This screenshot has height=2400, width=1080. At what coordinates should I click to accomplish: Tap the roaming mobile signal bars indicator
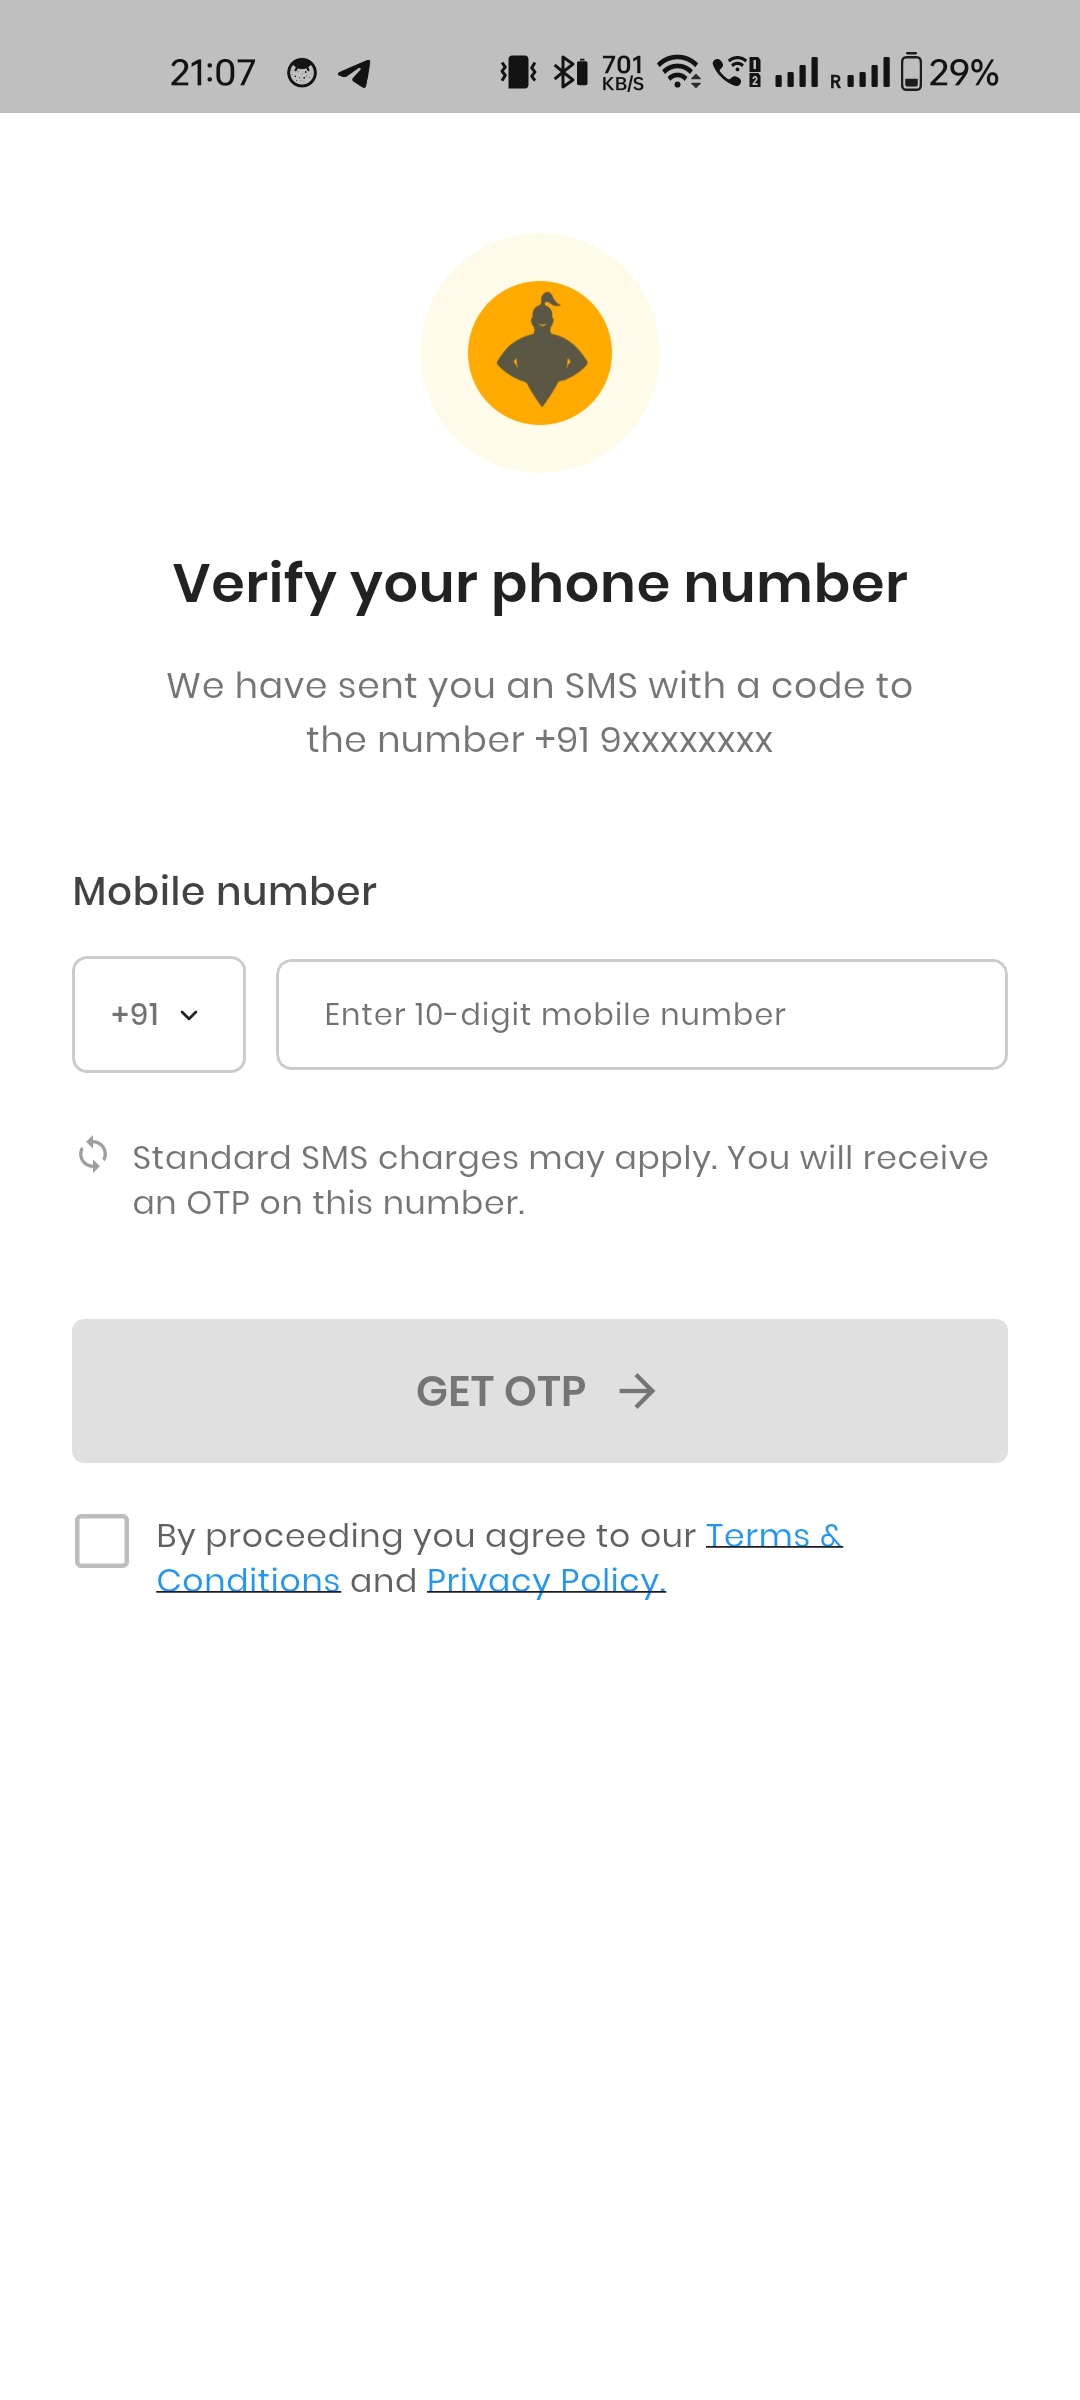[860, 73]
